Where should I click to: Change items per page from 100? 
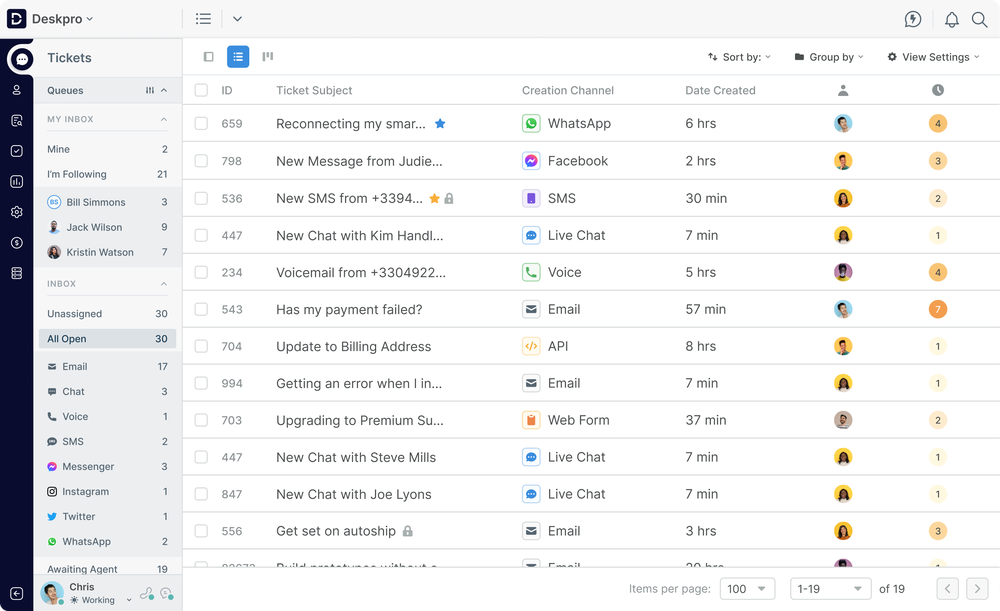tap(747, 589)
